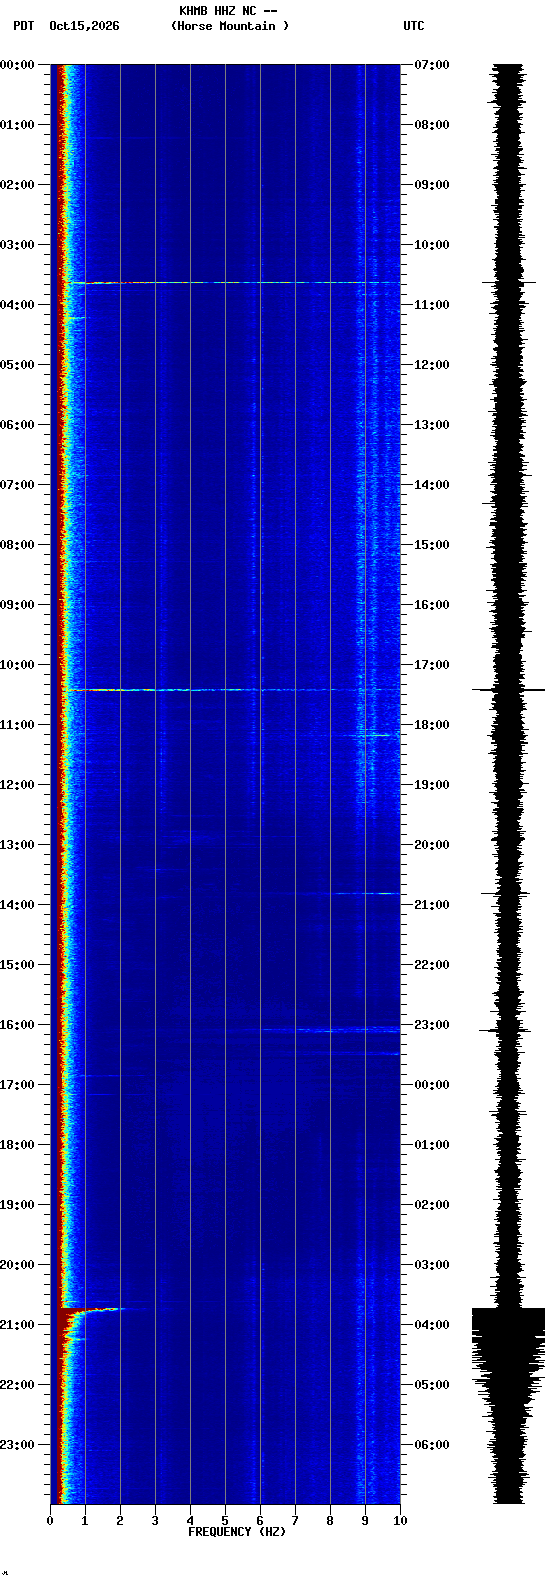Viewport: 552px width, 1584px height.
Task: Click the 10 Hz frequency tick label
Action: click(400, 1521)
